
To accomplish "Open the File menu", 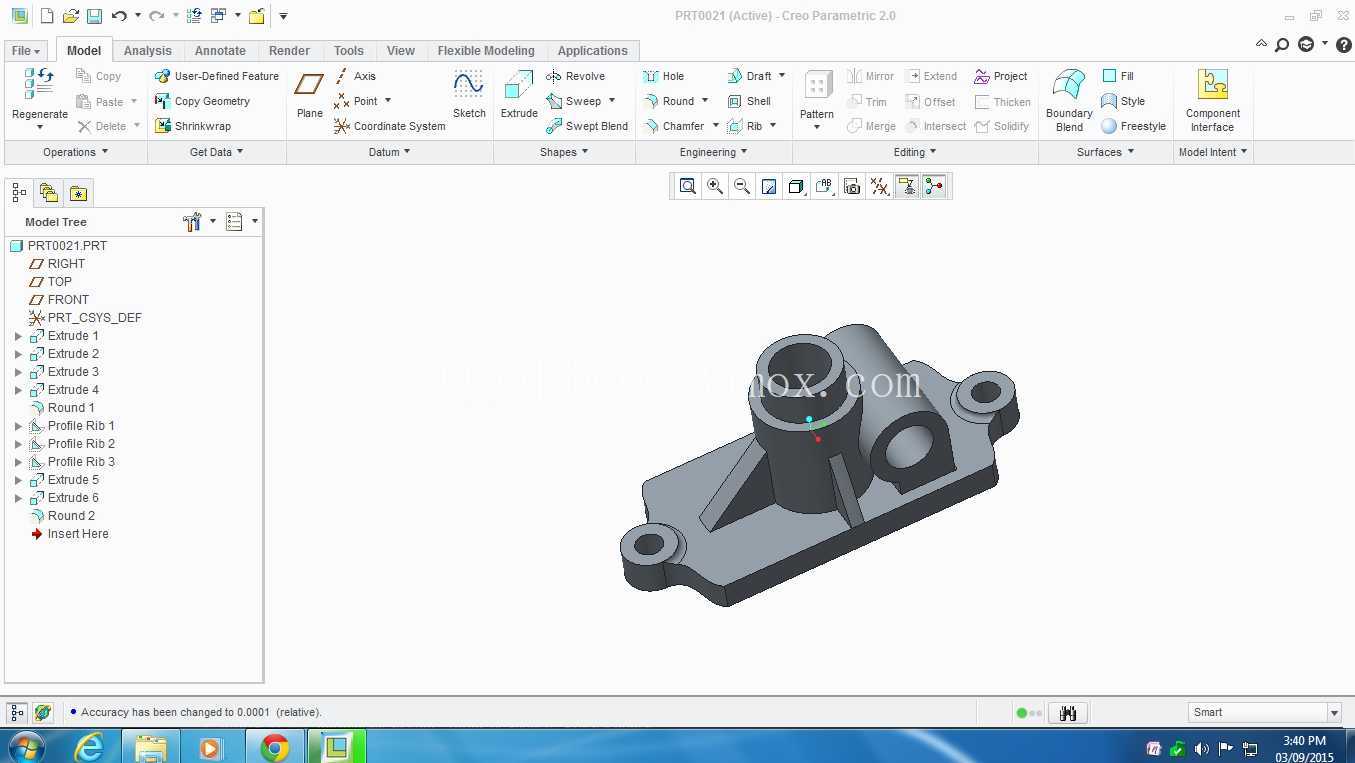I will [26, 51].
